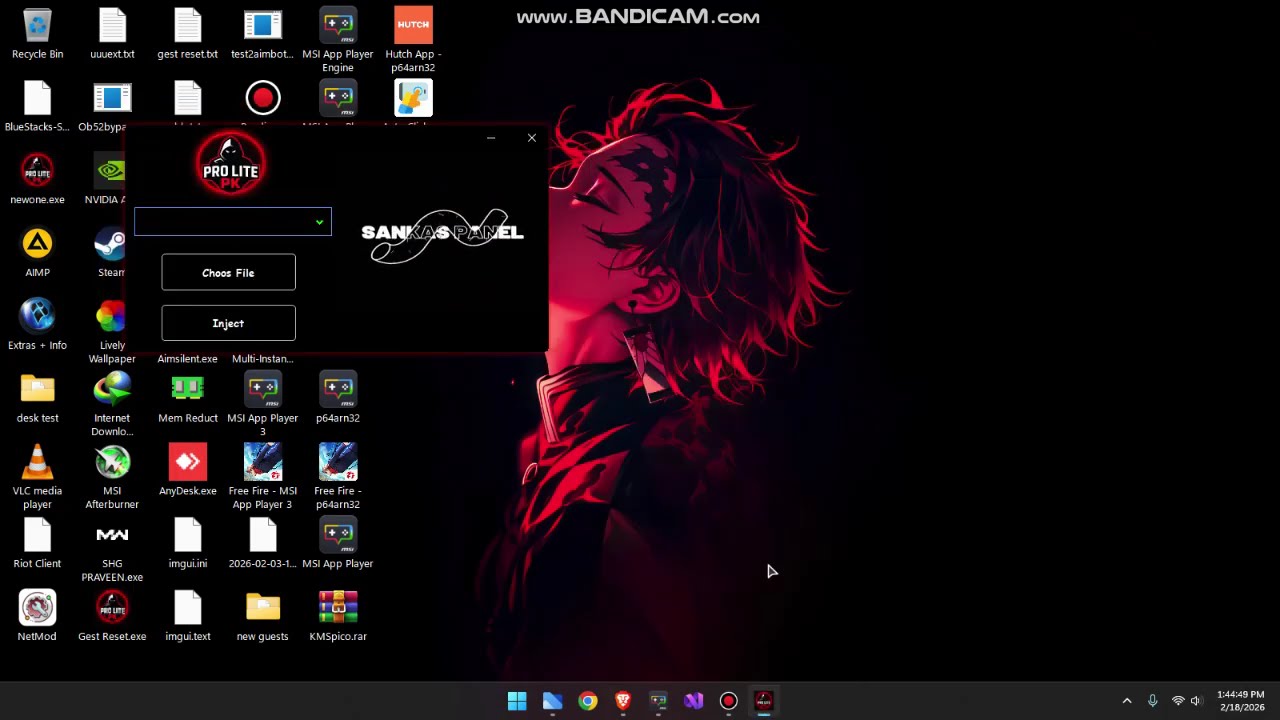The width and height of the screenshot is (1280, 720).
Task: Select the Hutch App - p64arn32 shortcut
Action: [x=413, y=40]
